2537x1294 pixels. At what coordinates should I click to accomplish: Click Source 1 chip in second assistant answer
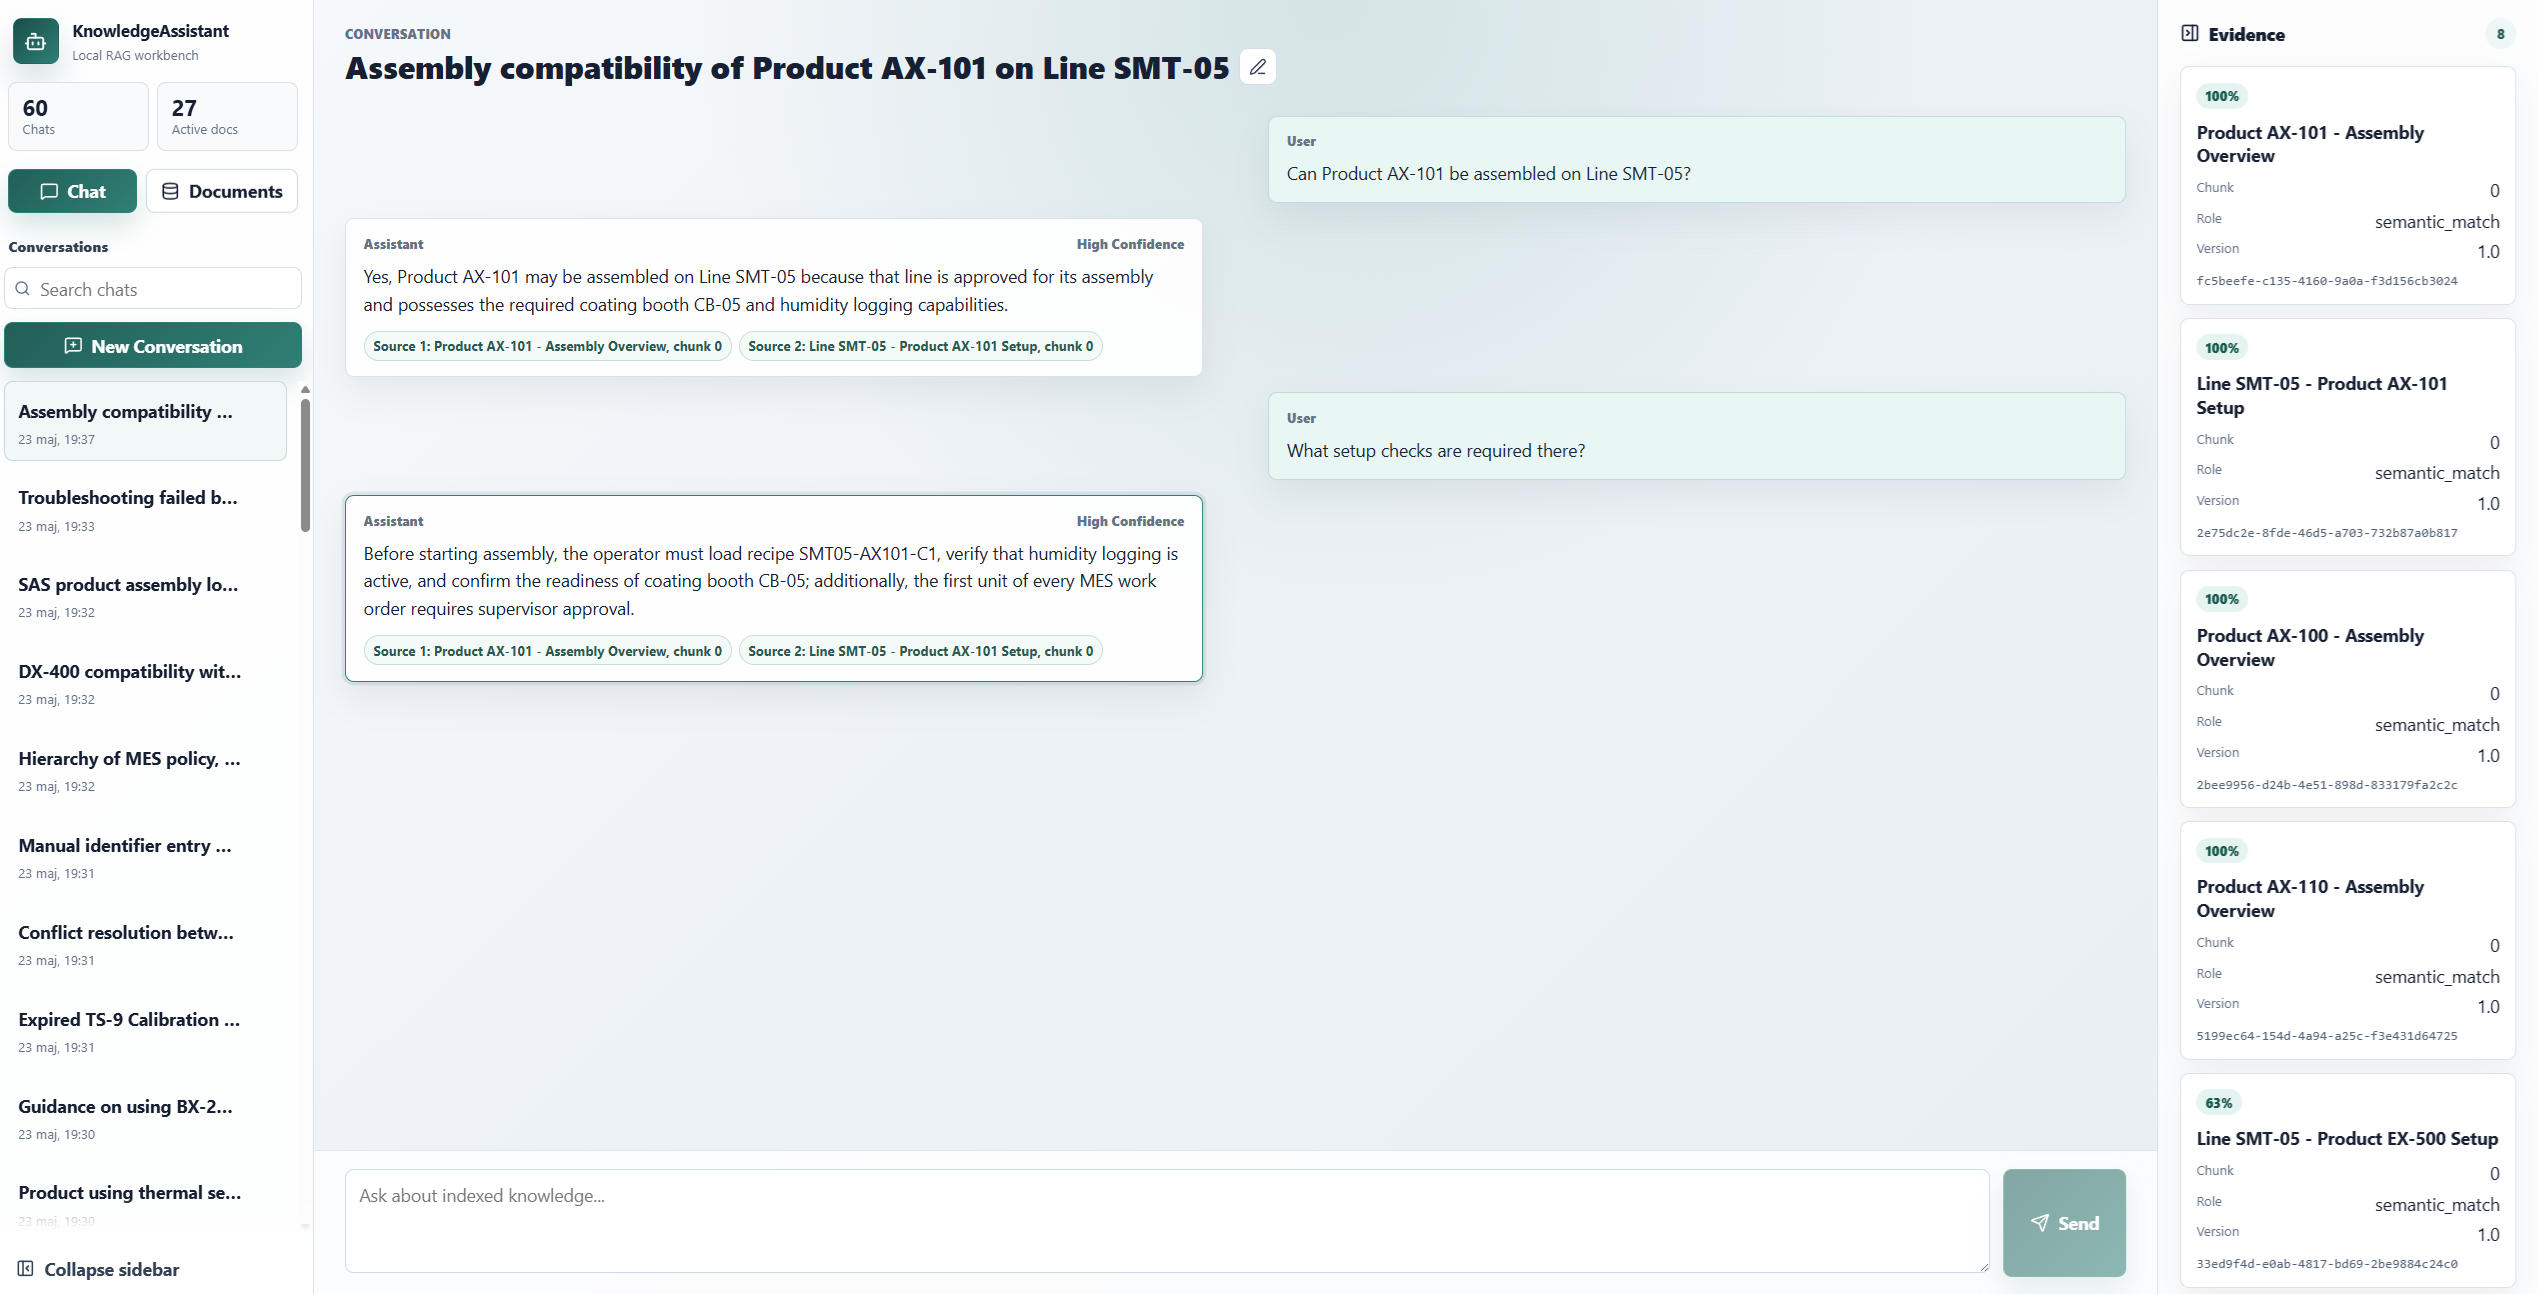pyautogui.click(x=547, y=651)
